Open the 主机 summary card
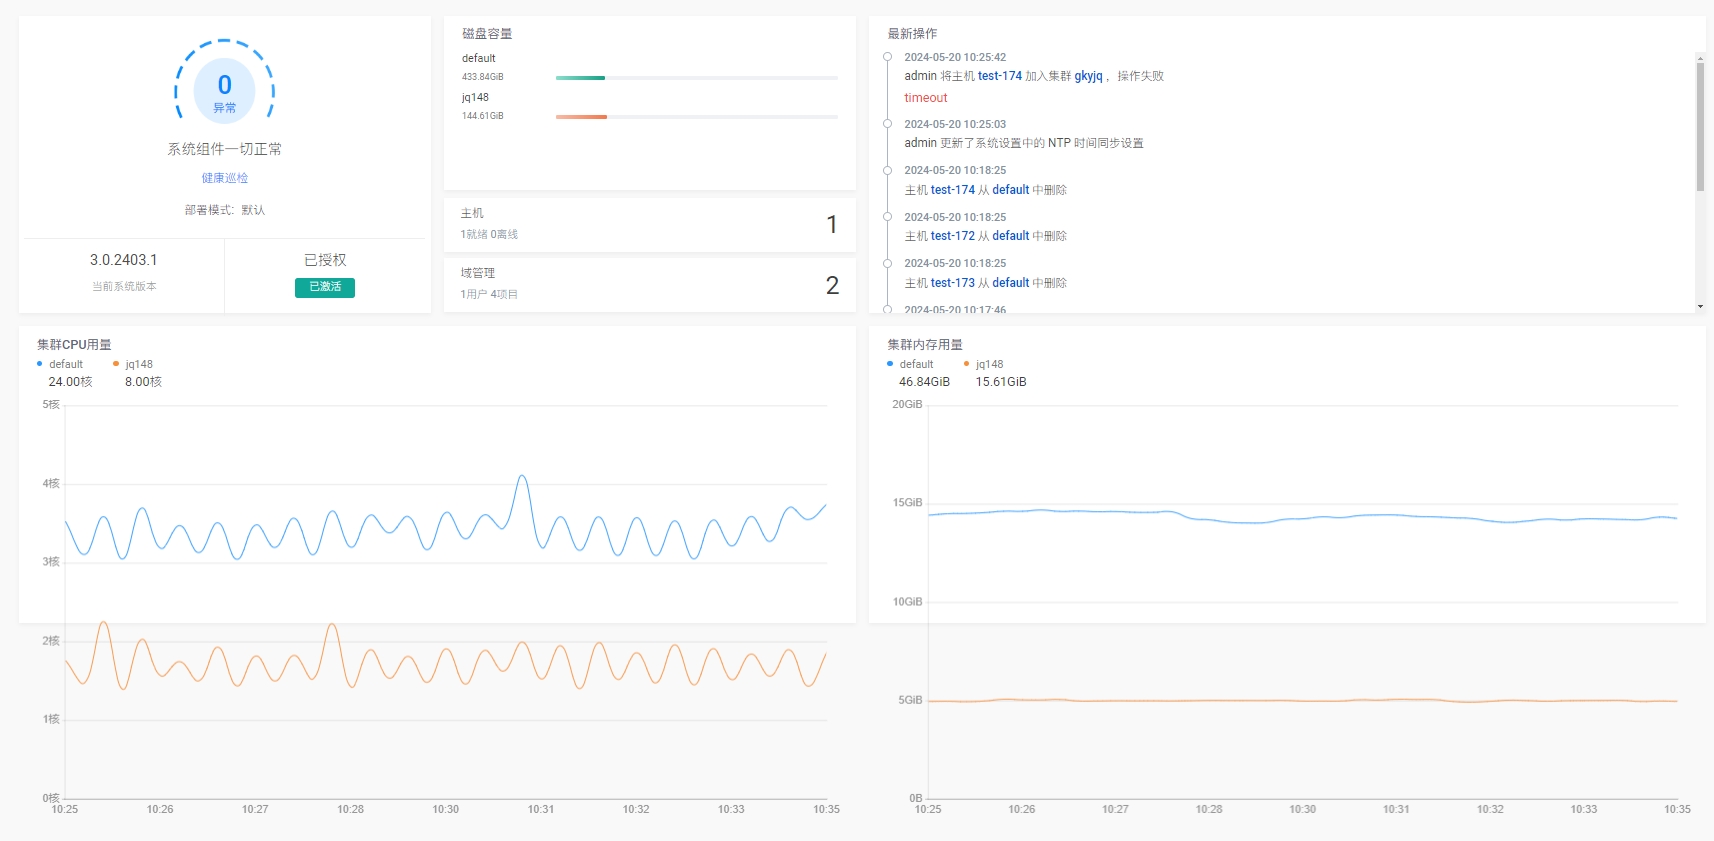Viewport: 1714px width, 841px height. (x=649, y=224)
